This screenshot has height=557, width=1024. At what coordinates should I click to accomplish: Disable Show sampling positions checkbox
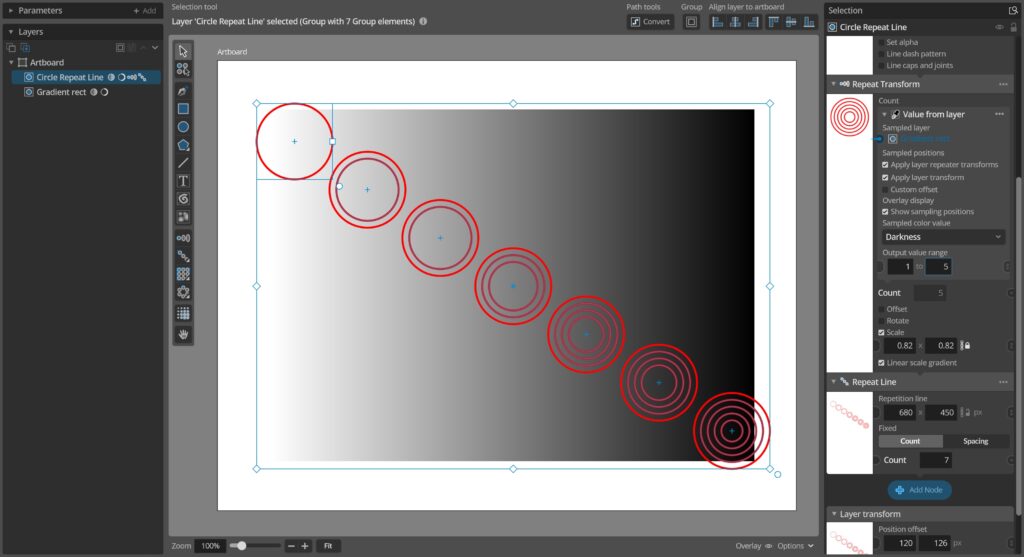click(885, 212)
